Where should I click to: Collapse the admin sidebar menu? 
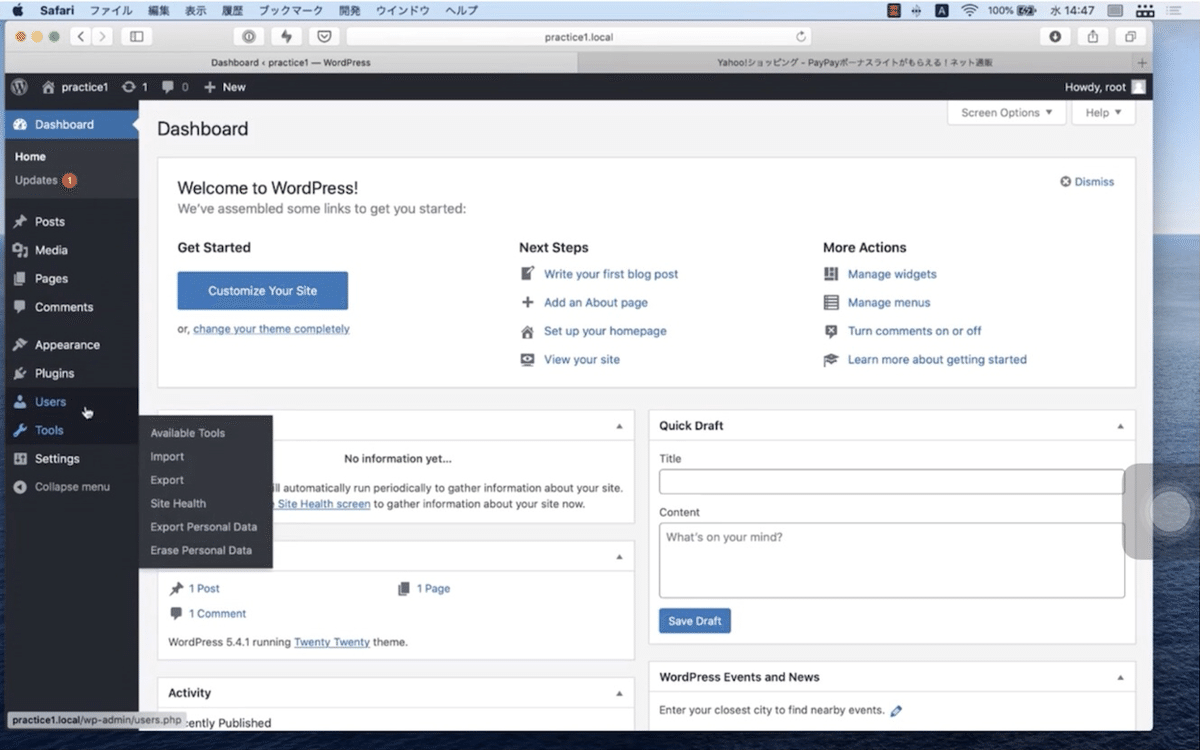(x=70, y=487)
